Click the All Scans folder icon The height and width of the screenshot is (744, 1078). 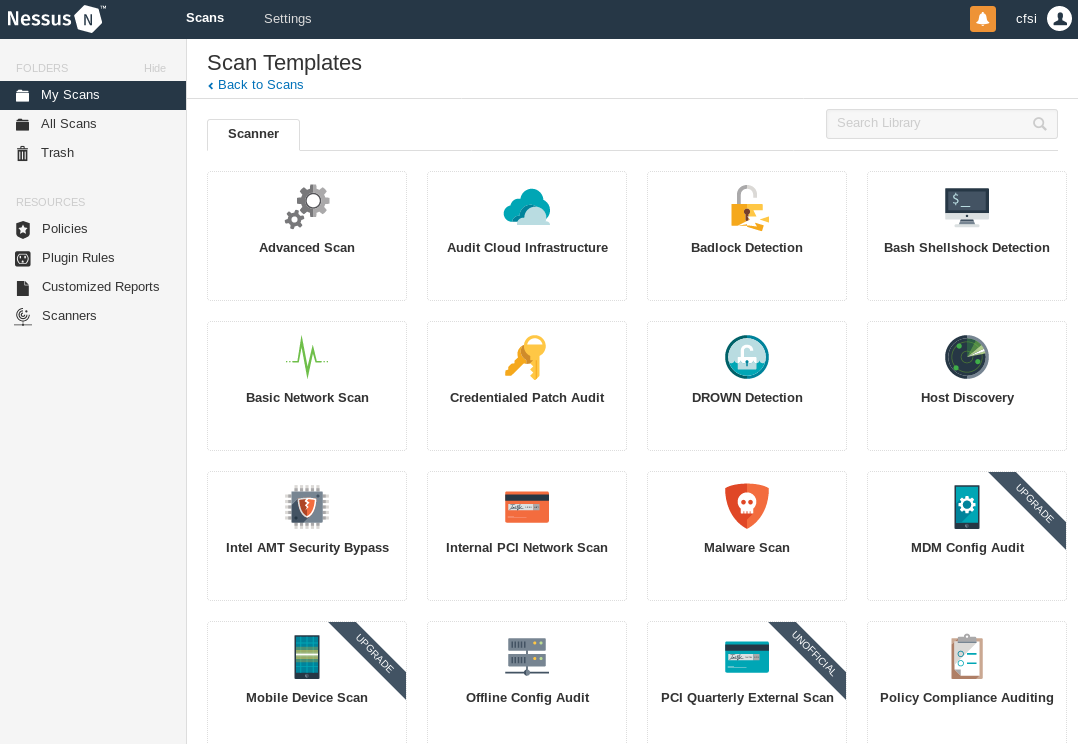[23, 124]
